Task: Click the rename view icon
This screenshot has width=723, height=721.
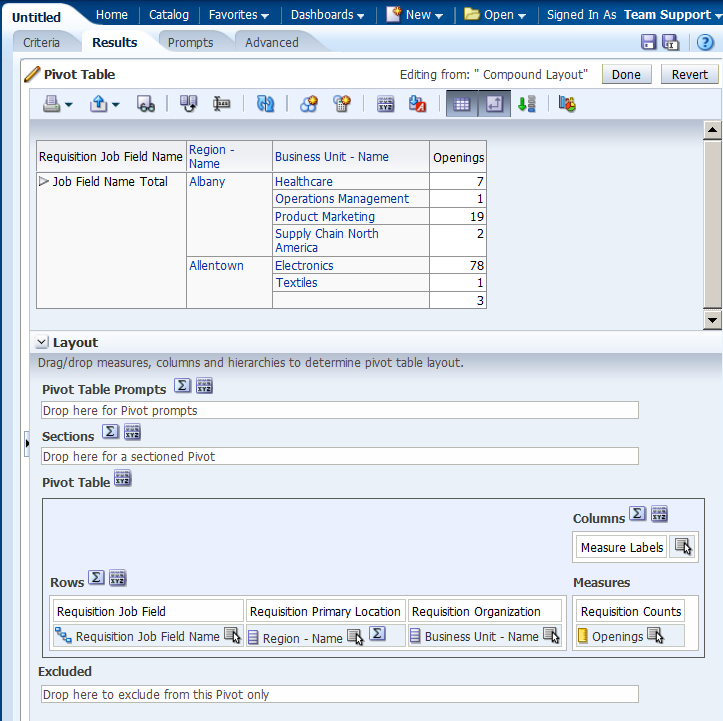Action: click(221, 104)
